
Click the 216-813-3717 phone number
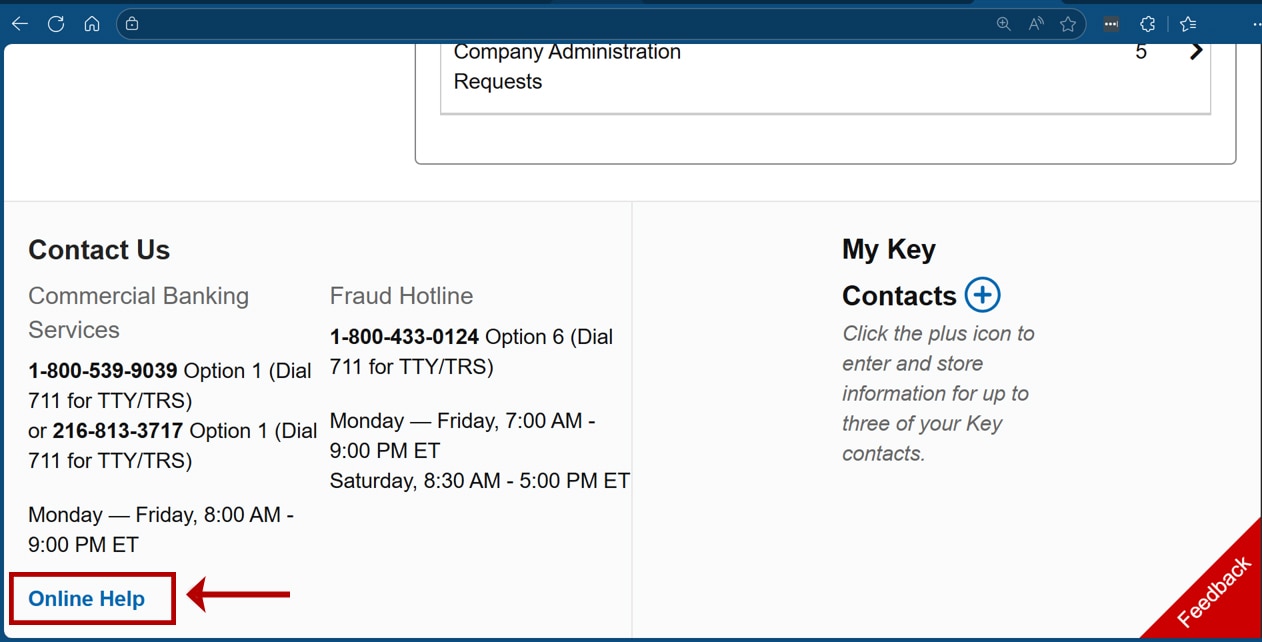[118, 431]
